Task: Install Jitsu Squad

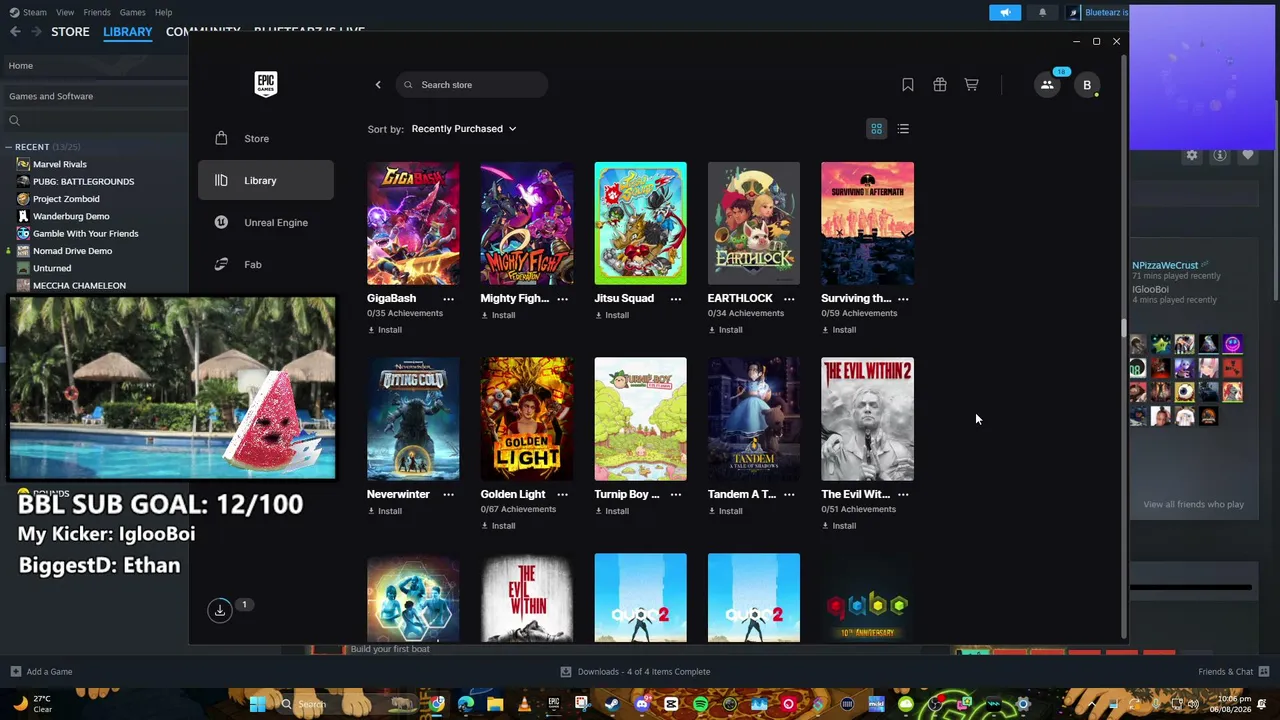Action: (x=612, y=315)
